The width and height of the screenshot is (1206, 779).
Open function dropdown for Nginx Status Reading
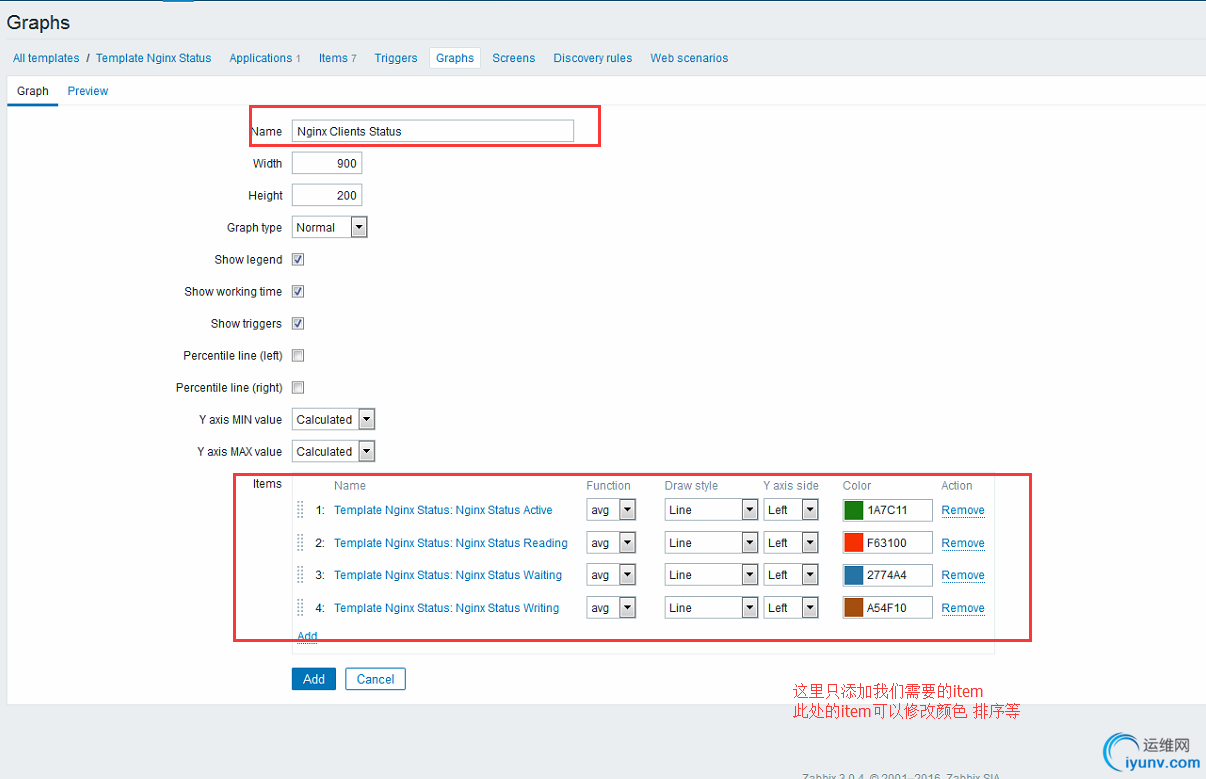[611, 543]
